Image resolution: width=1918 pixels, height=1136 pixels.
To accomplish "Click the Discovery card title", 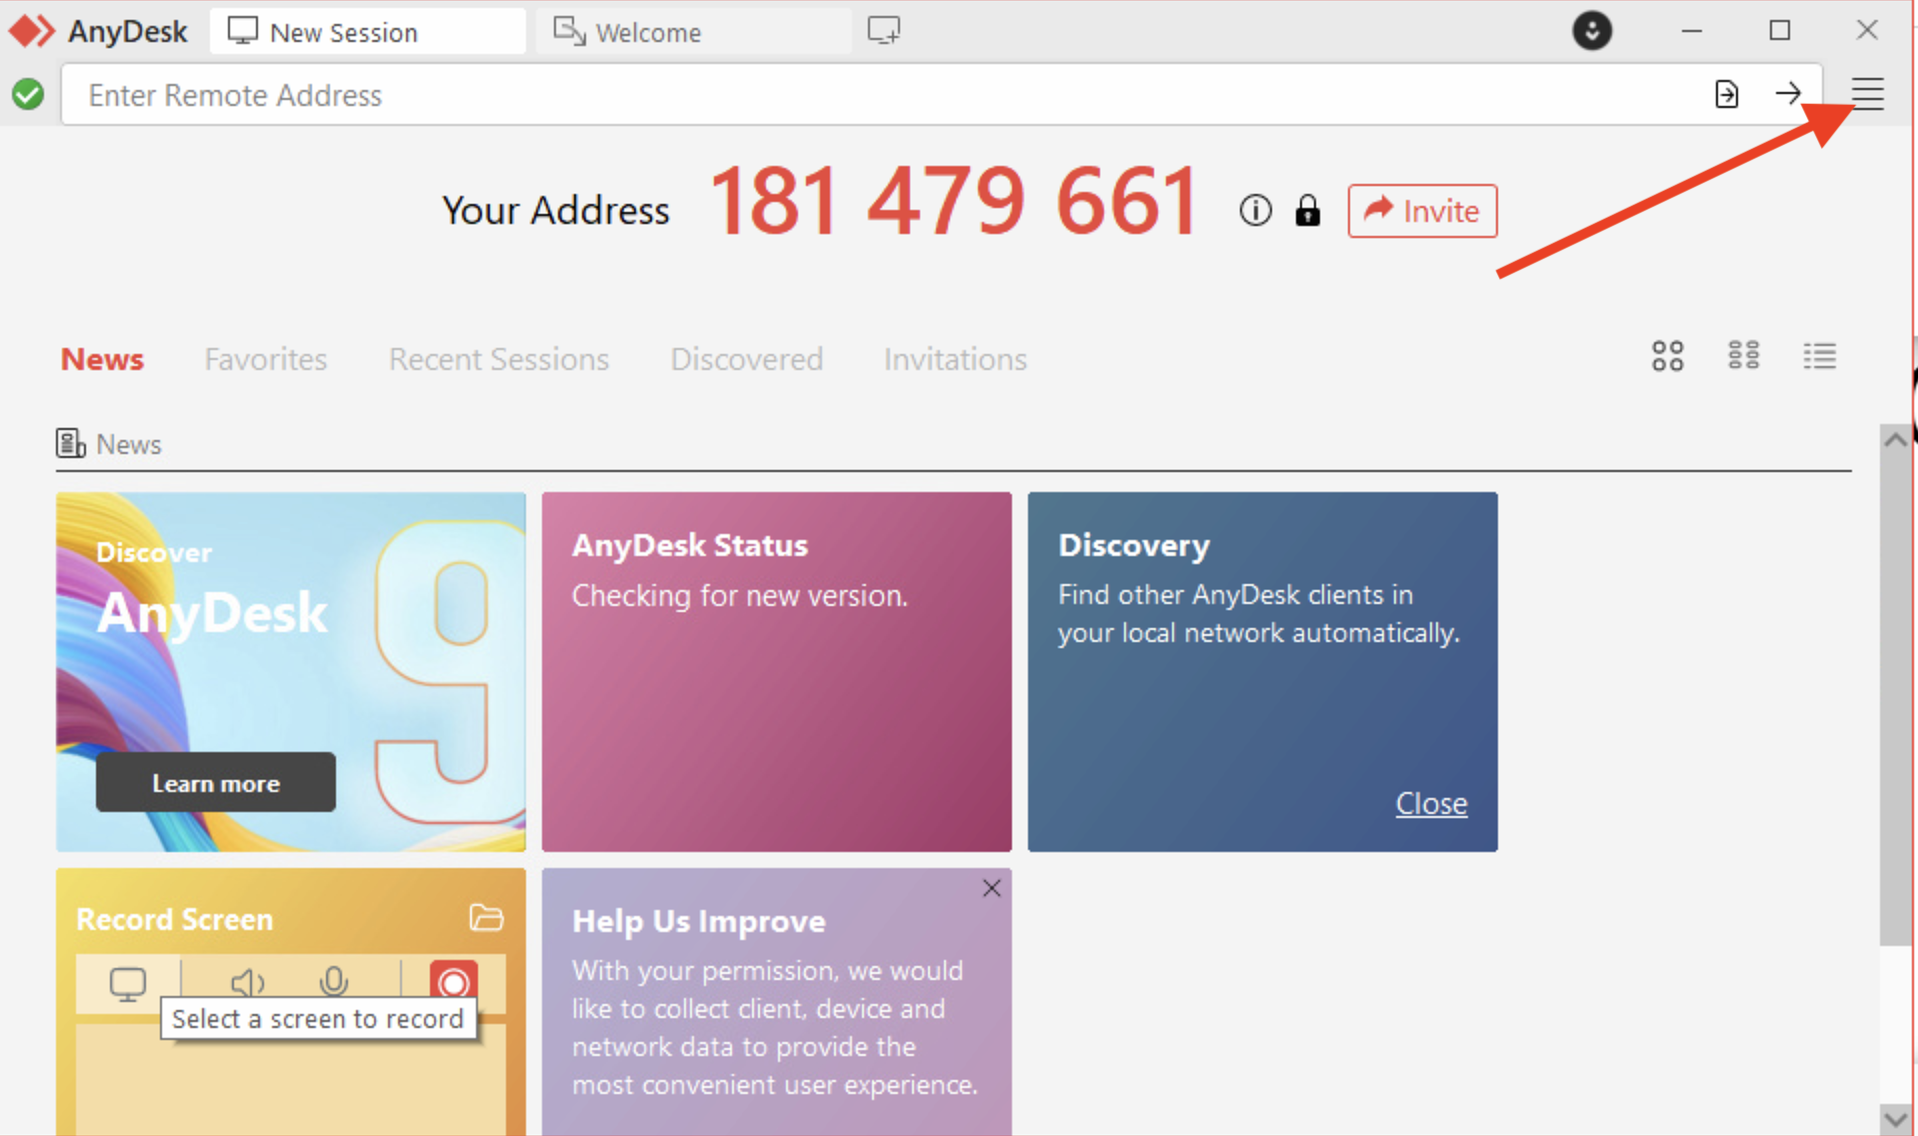I will [x=1134, y=545].
